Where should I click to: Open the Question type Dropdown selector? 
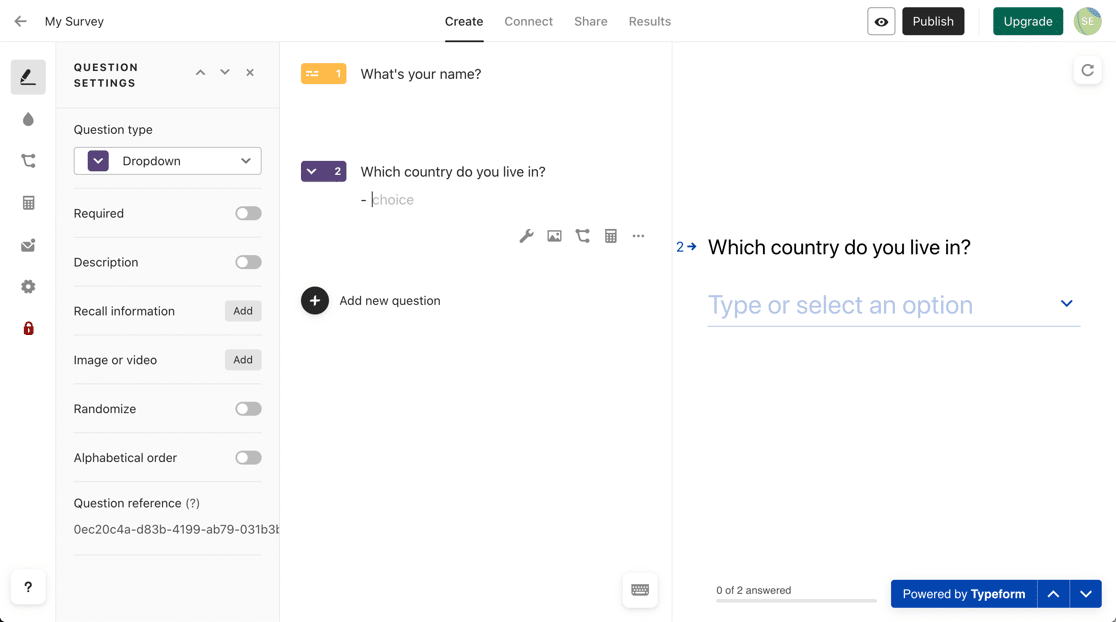(x=167, y=161)
